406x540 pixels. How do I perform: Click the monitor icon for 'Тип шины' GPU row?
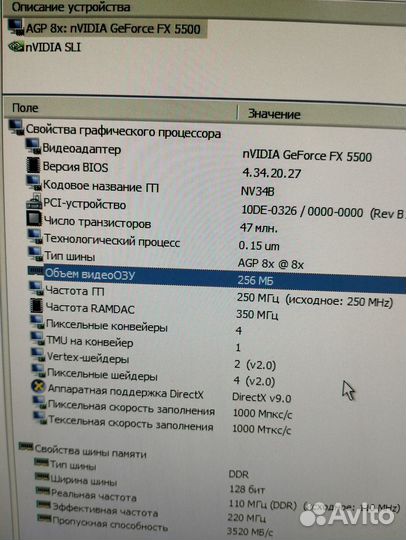coord(35,254)
